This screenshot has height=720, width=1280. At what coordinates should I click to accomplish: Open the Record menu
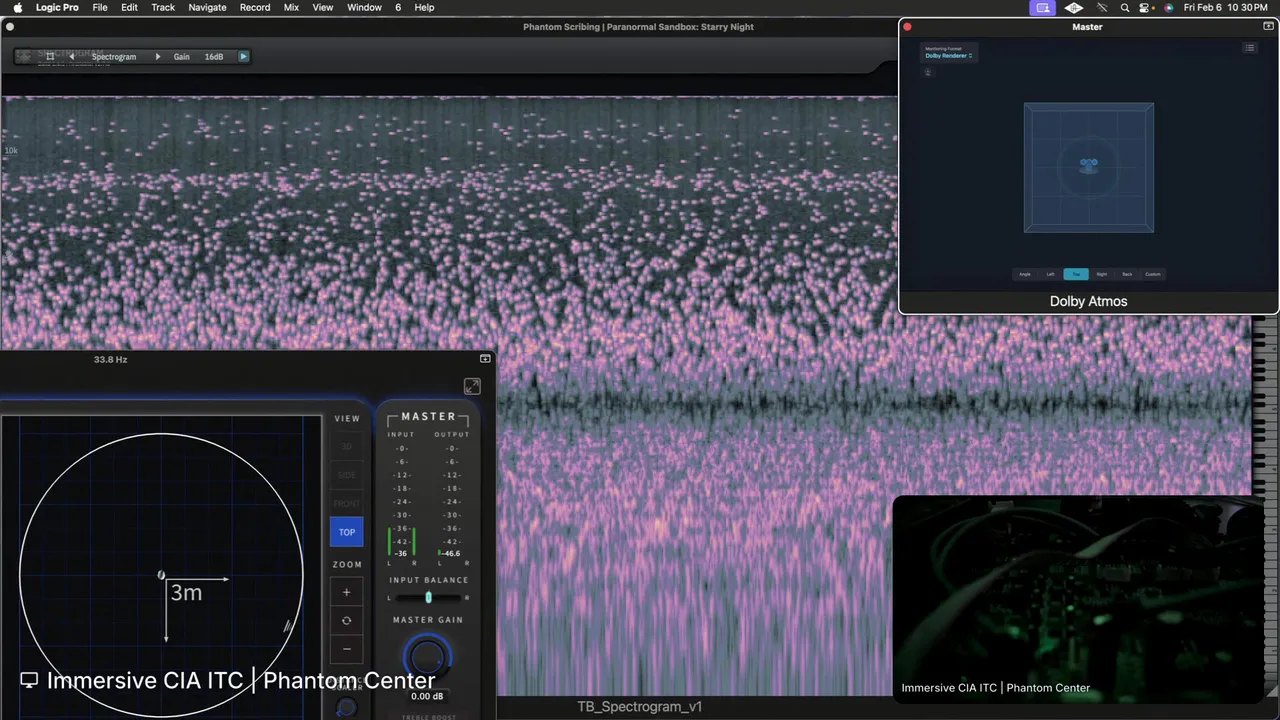pyautogui.click(x=255, y=7)
